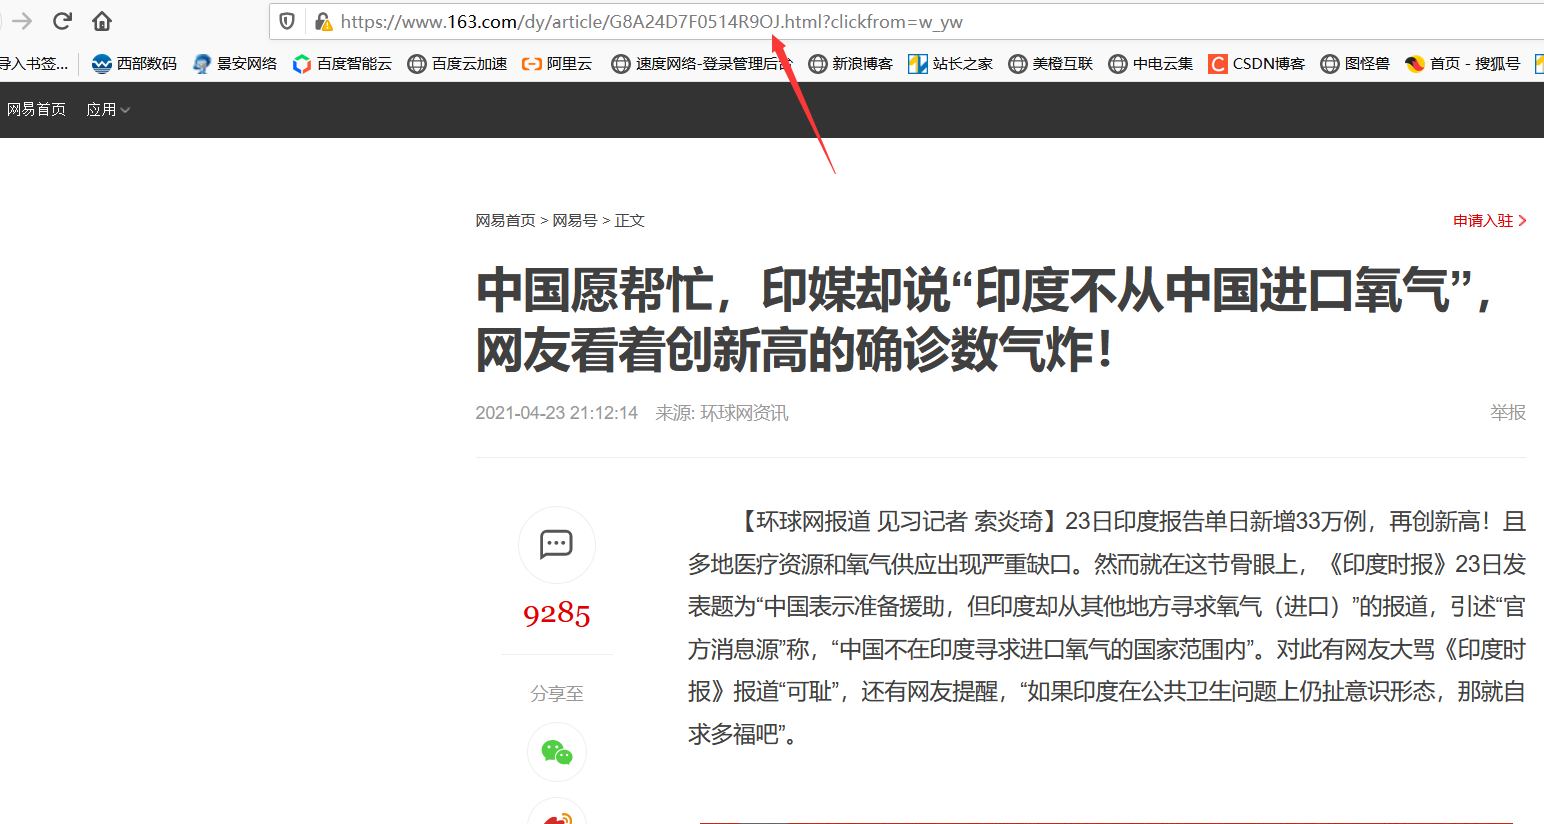Open the 站长之家 bookmark

click(950, 64)
